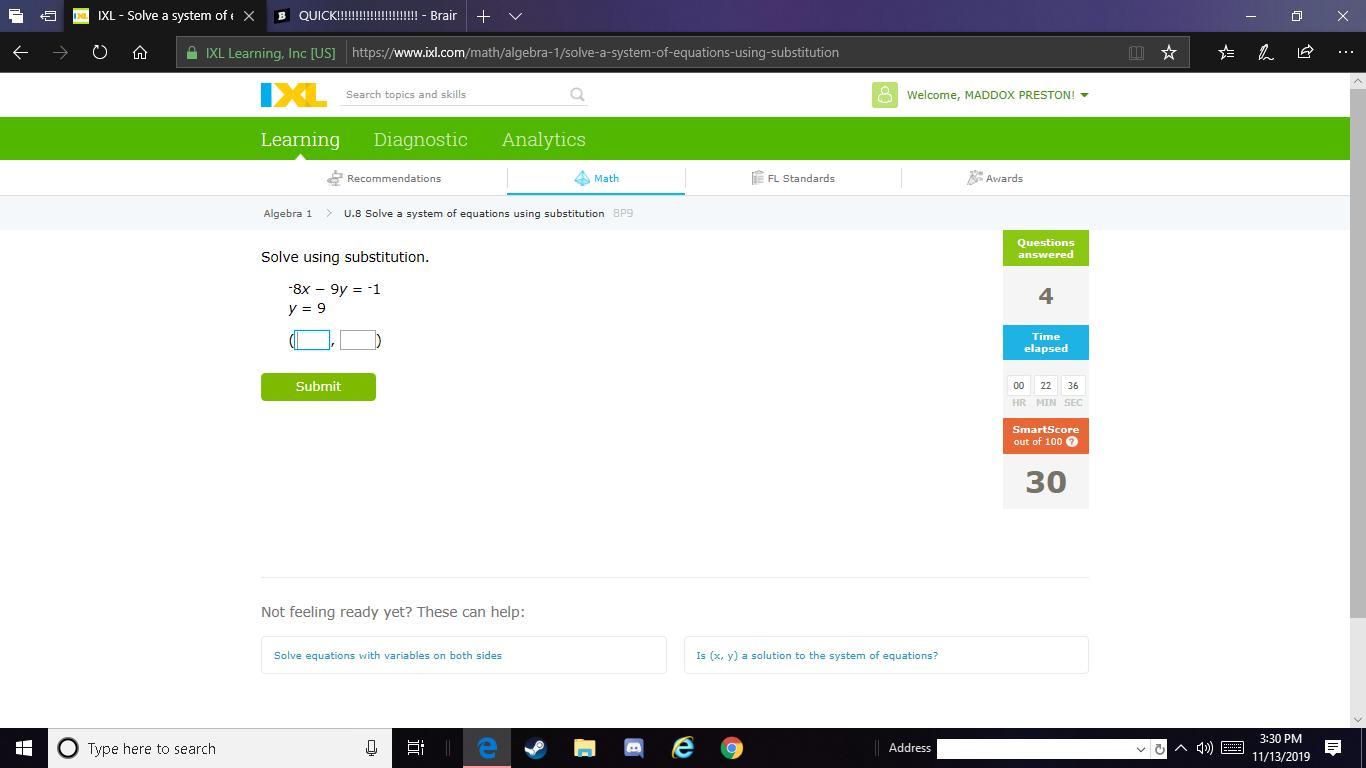Click the browser Forward arrow
1366x768 pixels.
pyautogui.click(x=60, y=52)
